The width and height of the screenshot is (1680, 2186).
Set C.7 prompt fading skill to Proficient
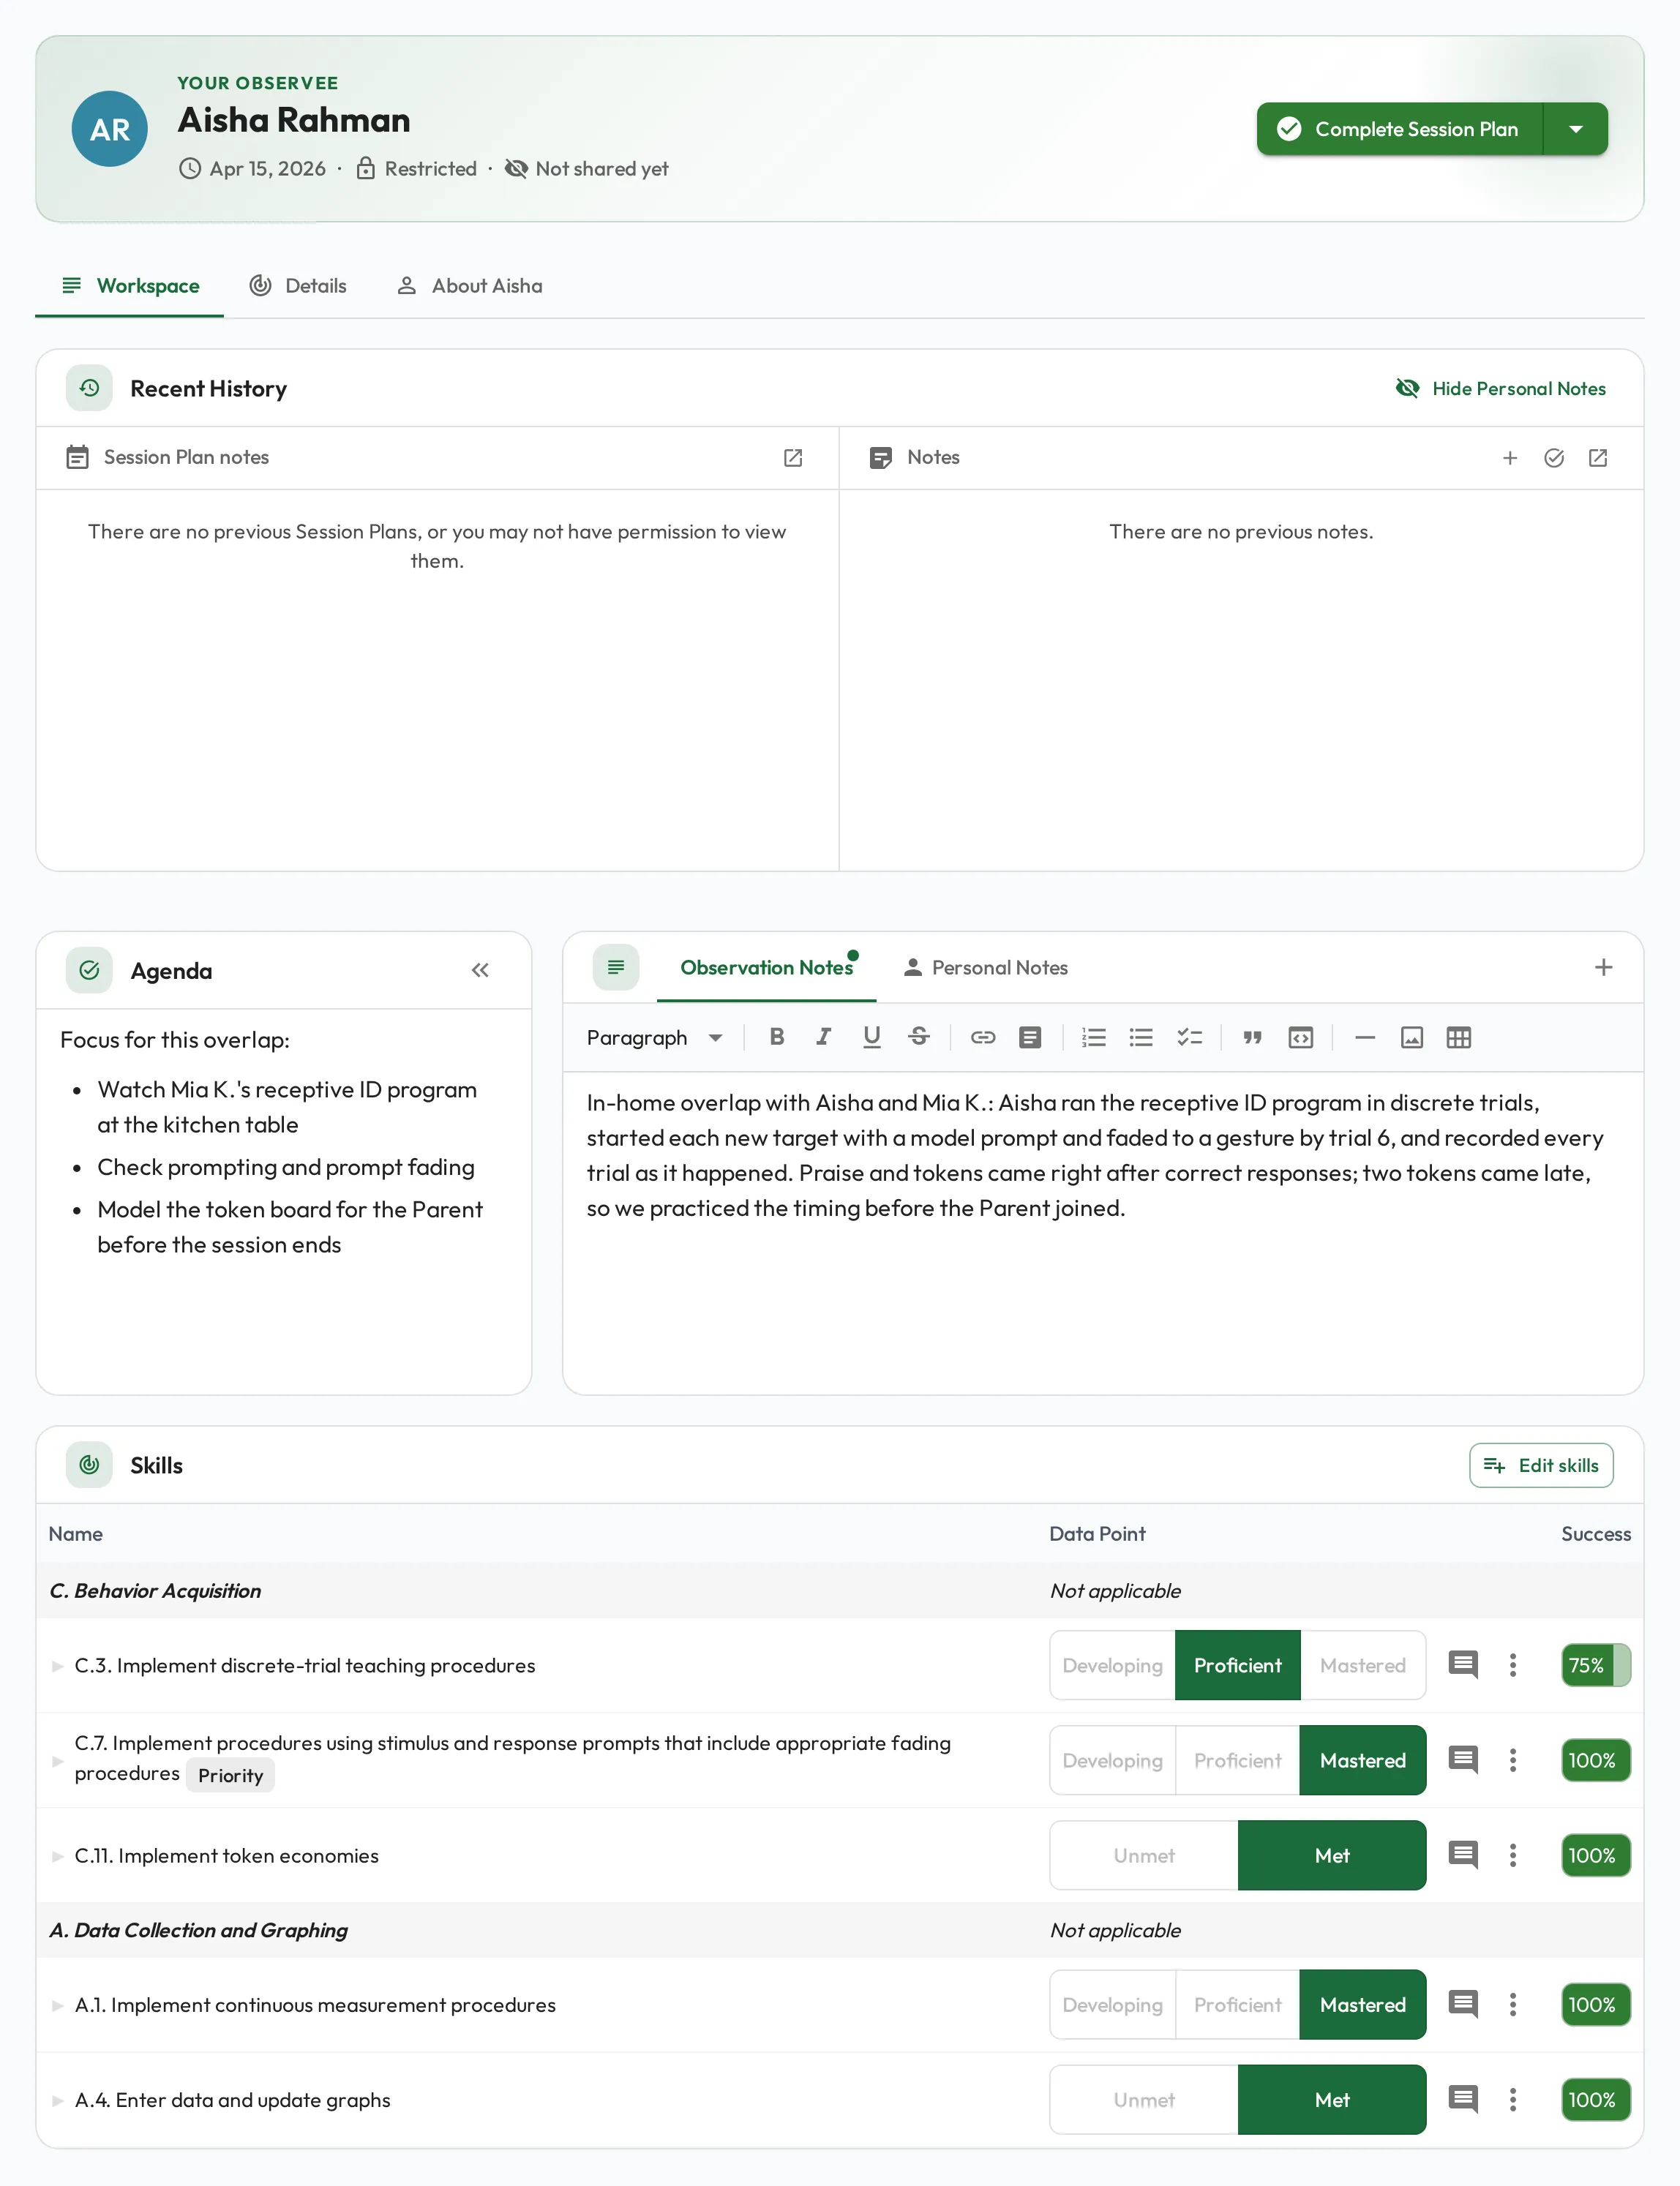tap(1238, 1760)
